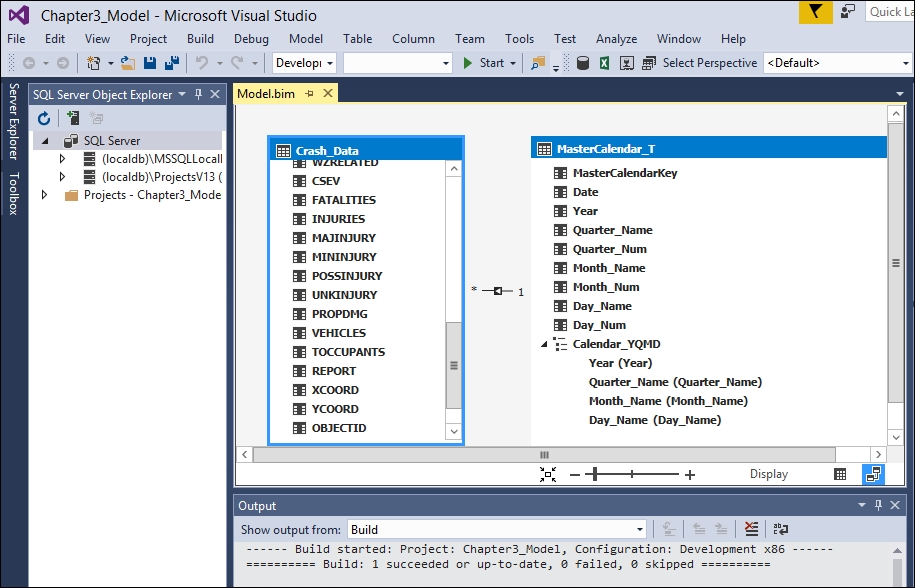Click the Visual Studio logo icon
Screen dimensions: 915x588
19,15
